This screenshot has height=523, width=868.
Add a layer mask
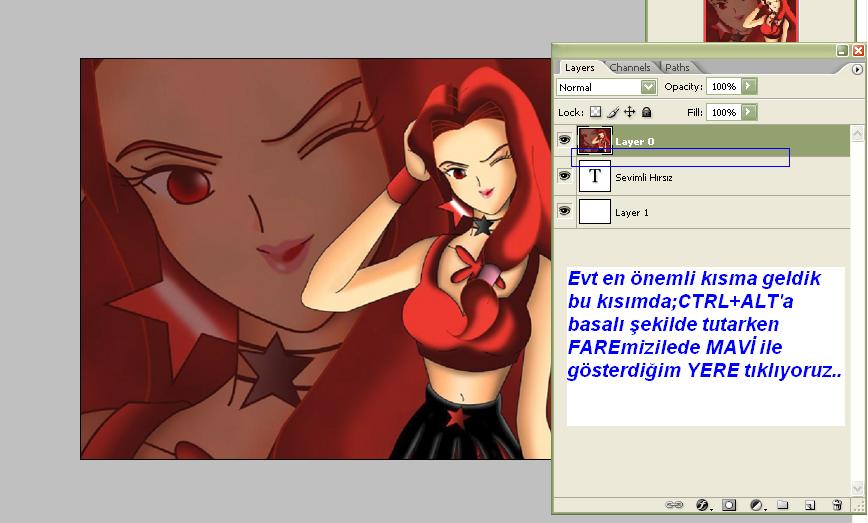point(729,506)
